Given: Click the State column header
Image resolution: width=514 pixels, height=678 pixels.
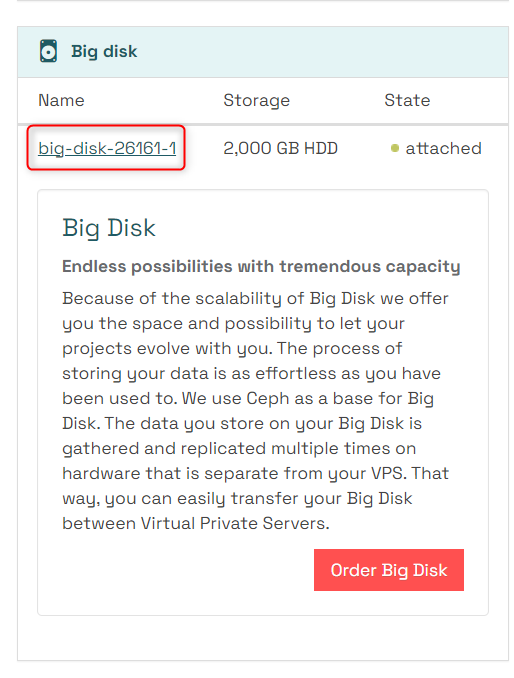Looking at the screenshot, I should pos(407,100).
